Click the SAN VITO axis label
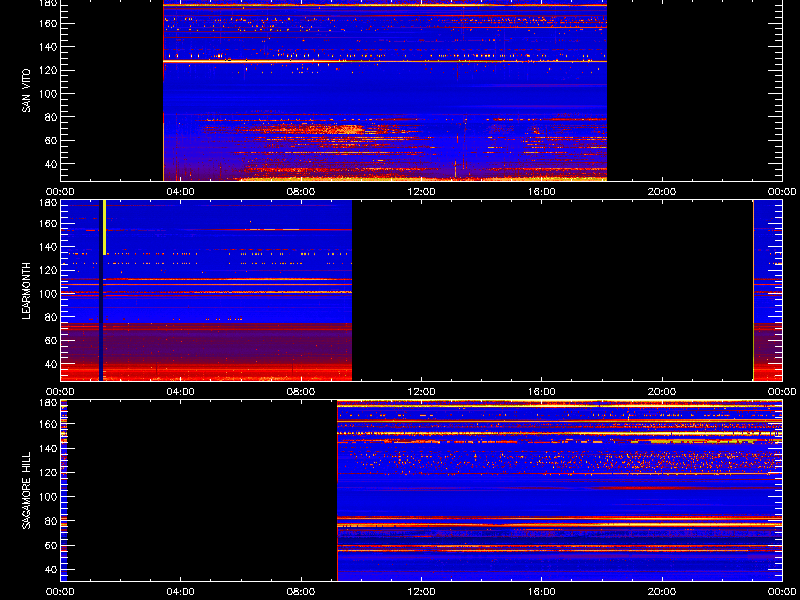Image resolution: width=800 pixels, height=600 pixels. (26, 91)
